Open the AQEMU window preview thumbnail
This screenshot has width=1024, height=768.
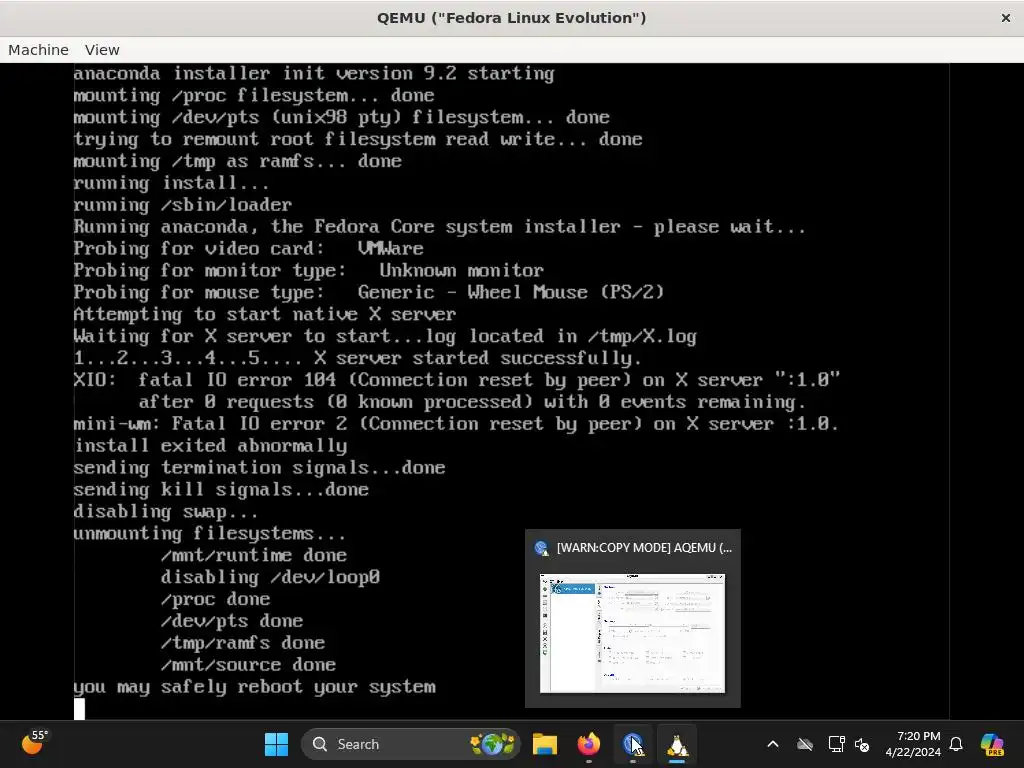click(x=632, y=632)
